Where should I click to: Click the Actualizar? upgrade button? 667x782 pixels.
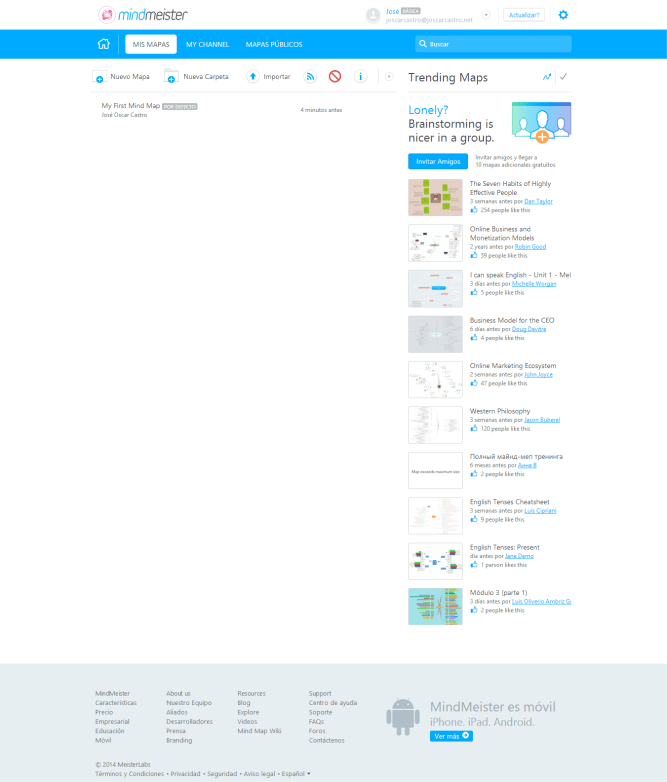(524, 15)
